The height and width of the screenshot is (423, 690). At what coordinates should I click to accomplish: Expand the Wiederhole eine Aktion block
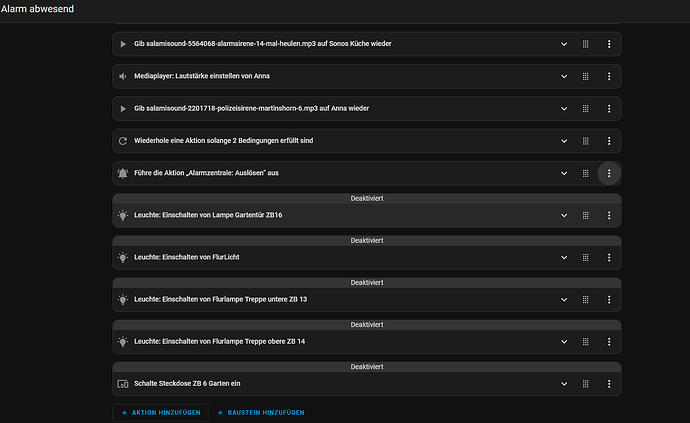coord(564,141)
